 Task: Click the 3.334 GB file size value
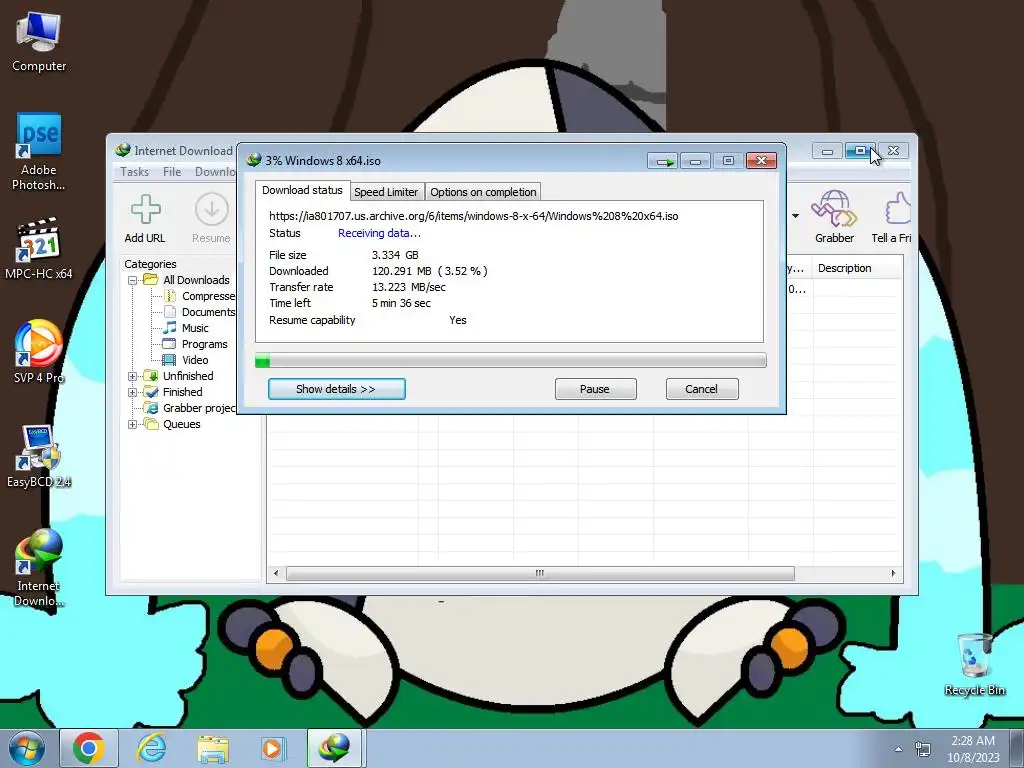pos(395,255)
